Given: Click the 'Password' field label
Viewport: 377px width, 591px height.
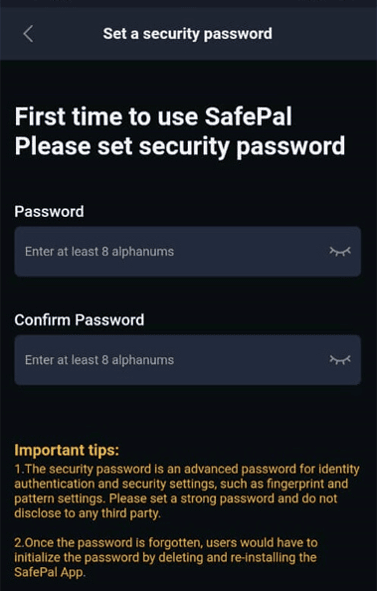Looking at the screenshot, I should point(49,211).
